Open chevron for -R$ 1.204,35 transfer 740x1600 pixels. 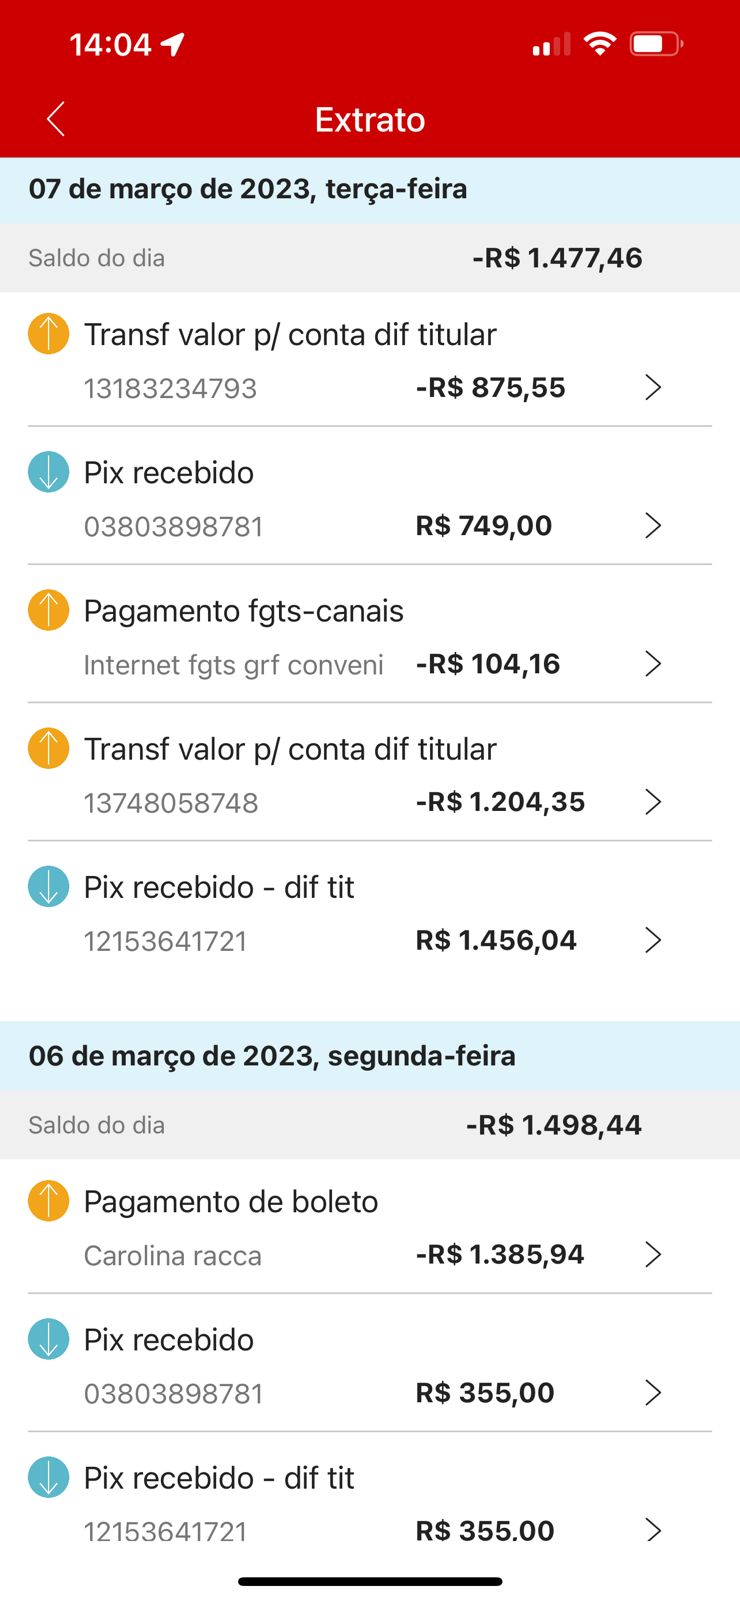coord(653,801)
